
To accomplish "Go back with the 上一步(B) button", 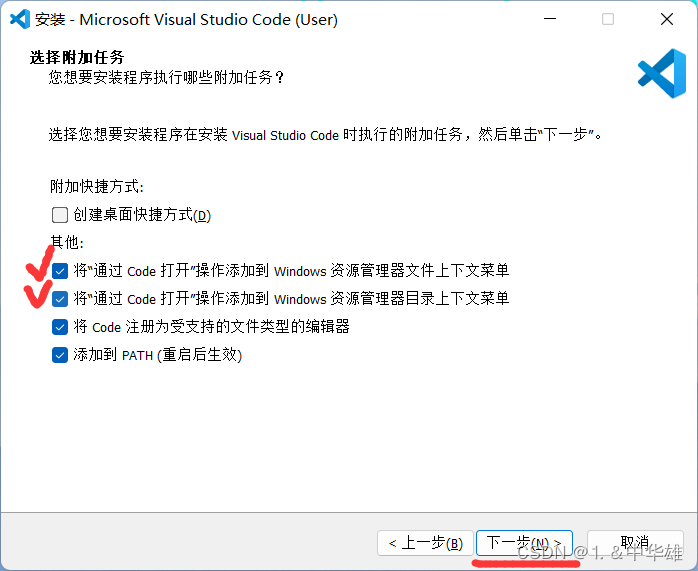I will pyautogui.click(x=425, y=543).
